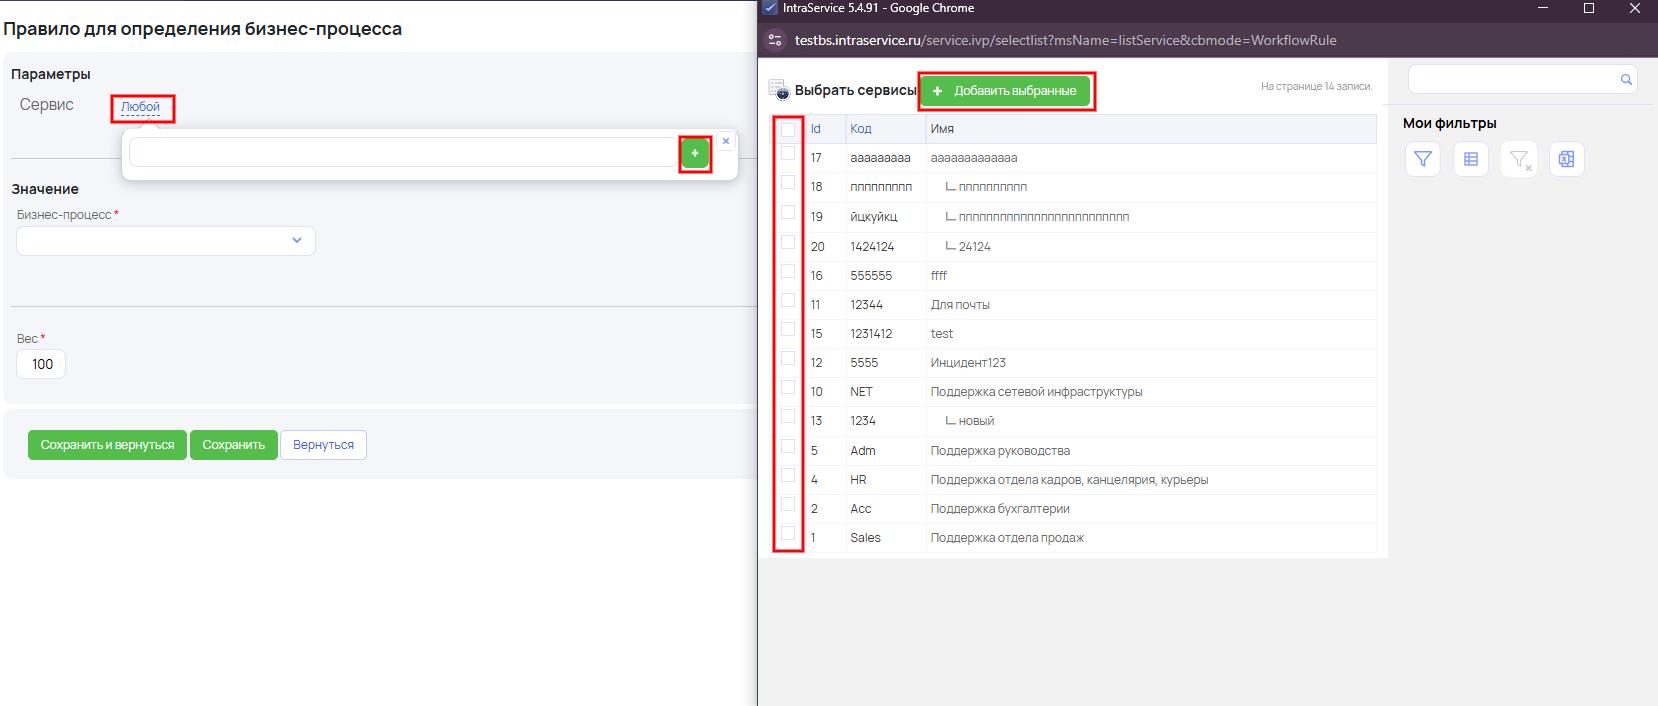Click the clear filter icon

point(1518,159)
